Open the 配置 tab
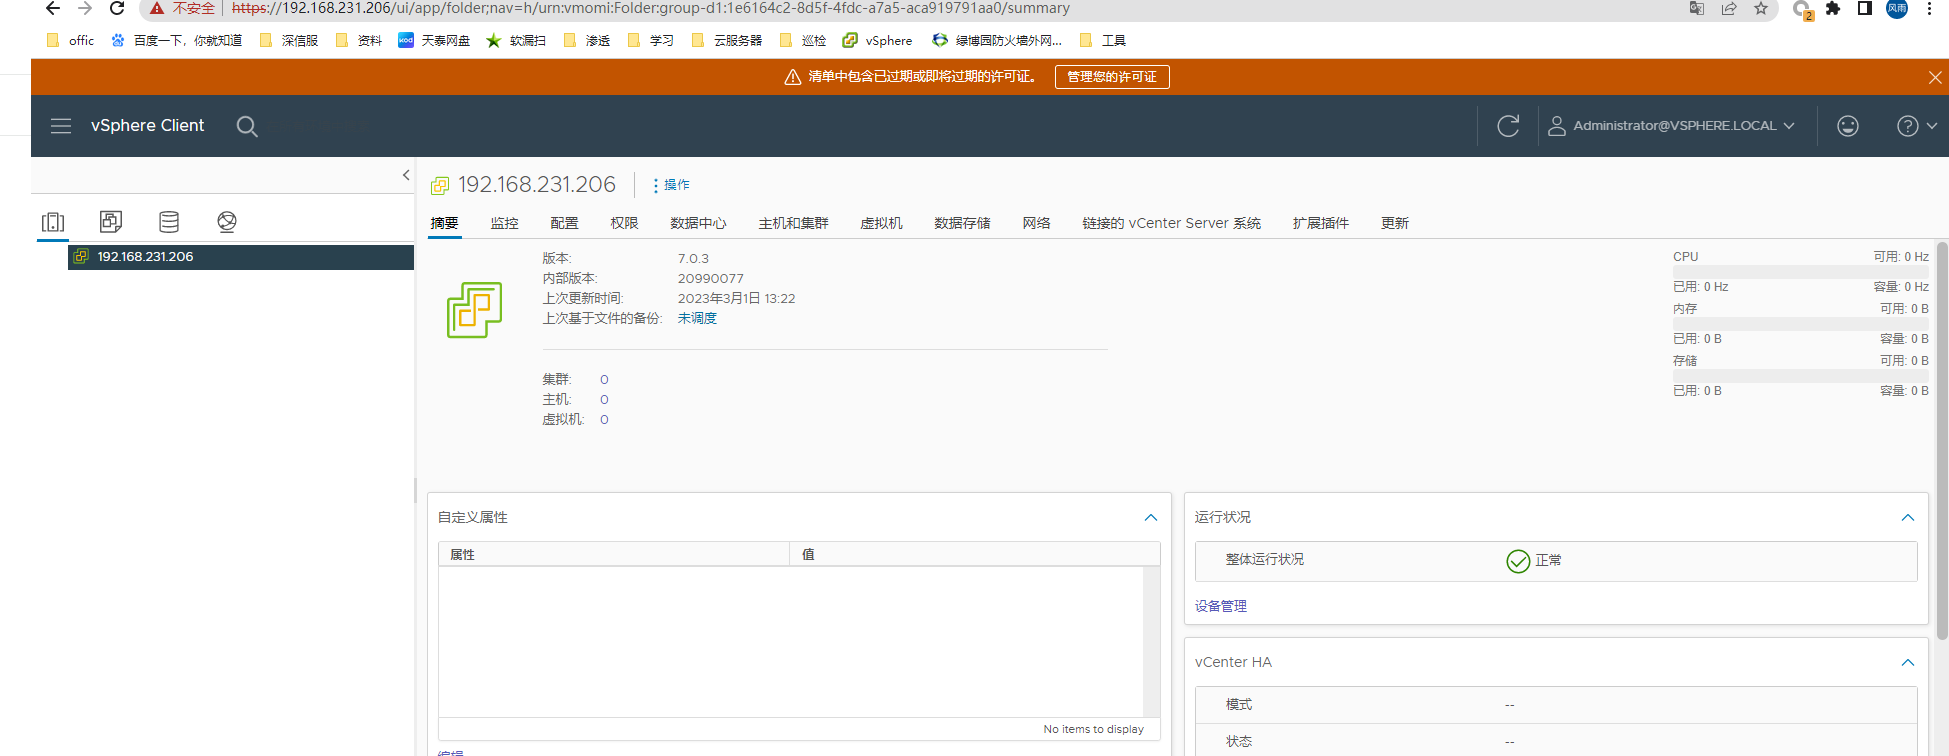Image resolution: width=1949 pixels, height=756 pixels. coord(564,223)
